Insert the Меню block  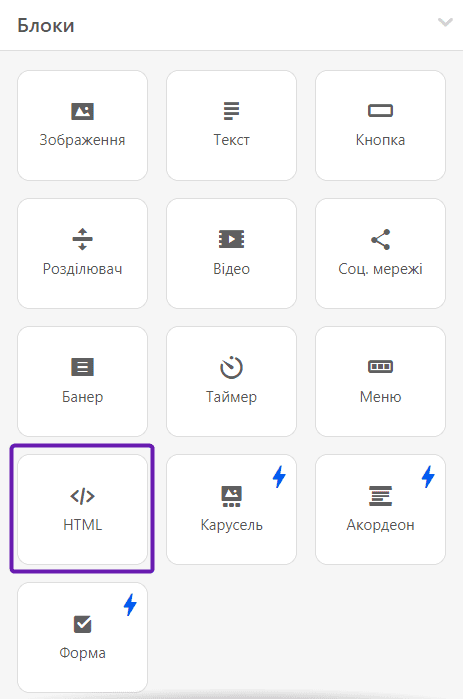(380, 382)
